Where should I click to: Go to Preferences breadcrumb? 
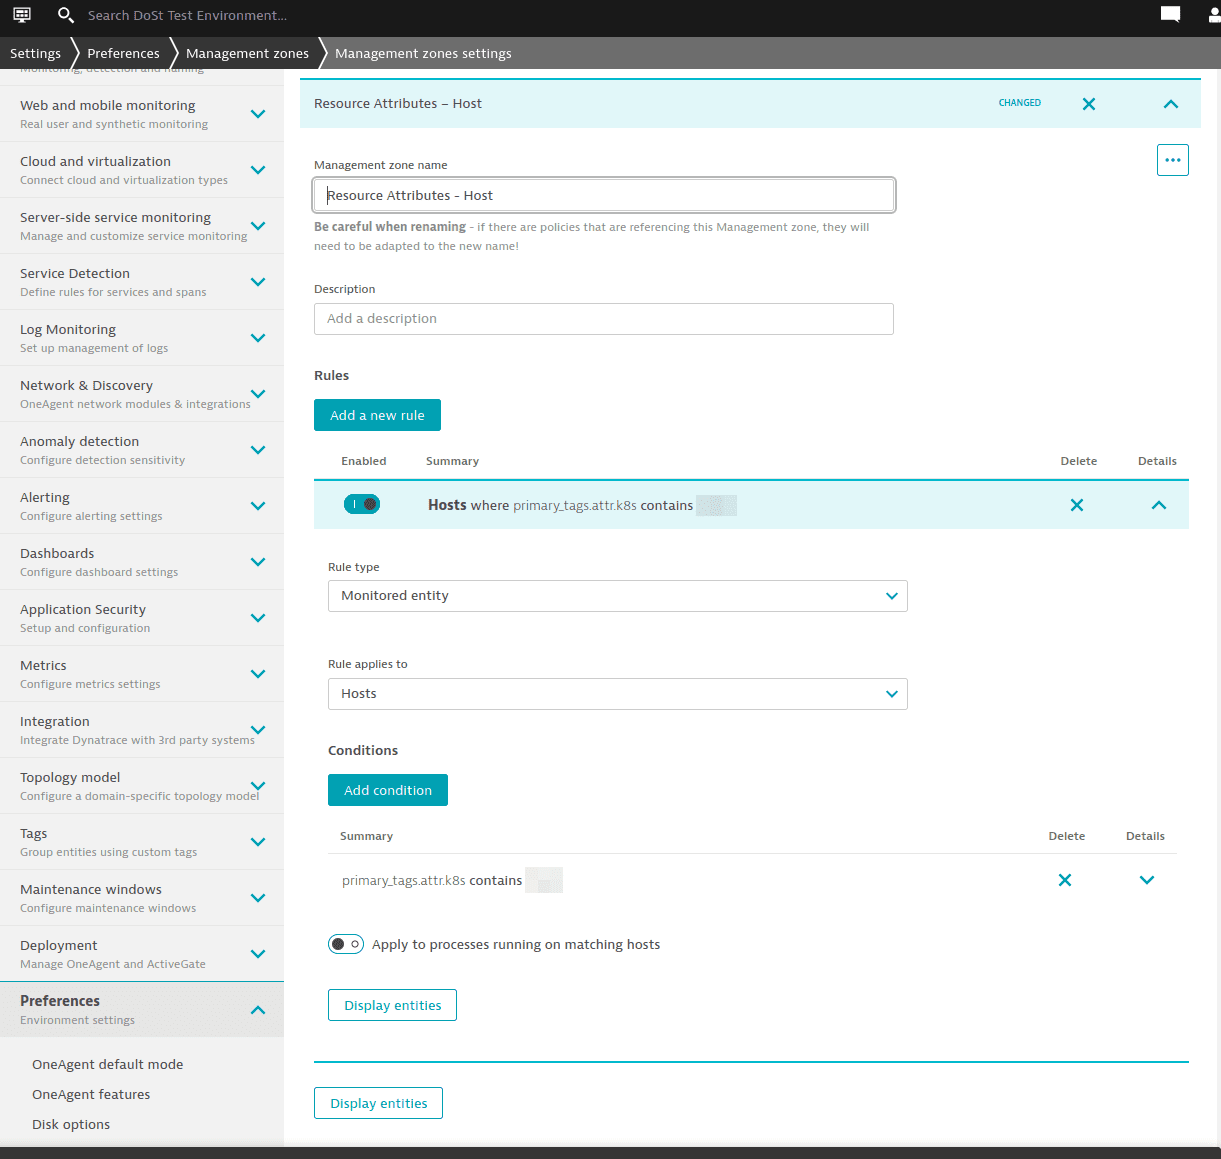123,53
